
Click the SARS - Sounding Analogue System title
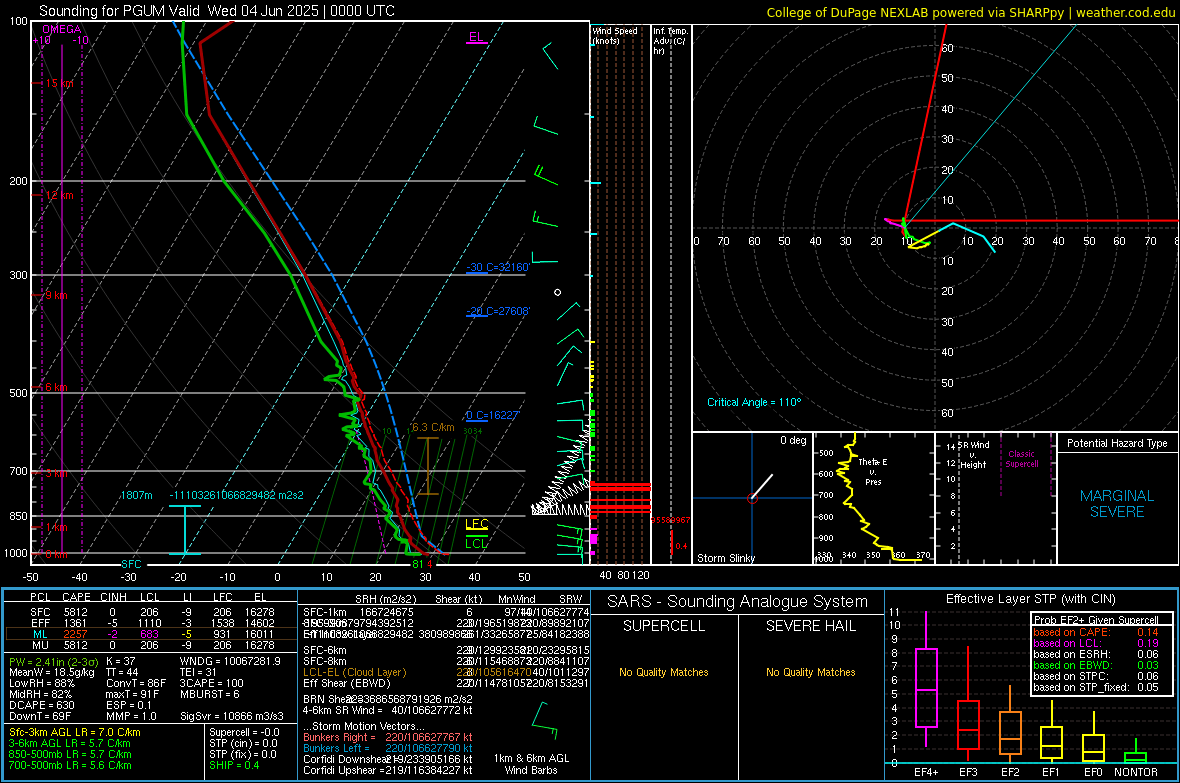point(738,602)
